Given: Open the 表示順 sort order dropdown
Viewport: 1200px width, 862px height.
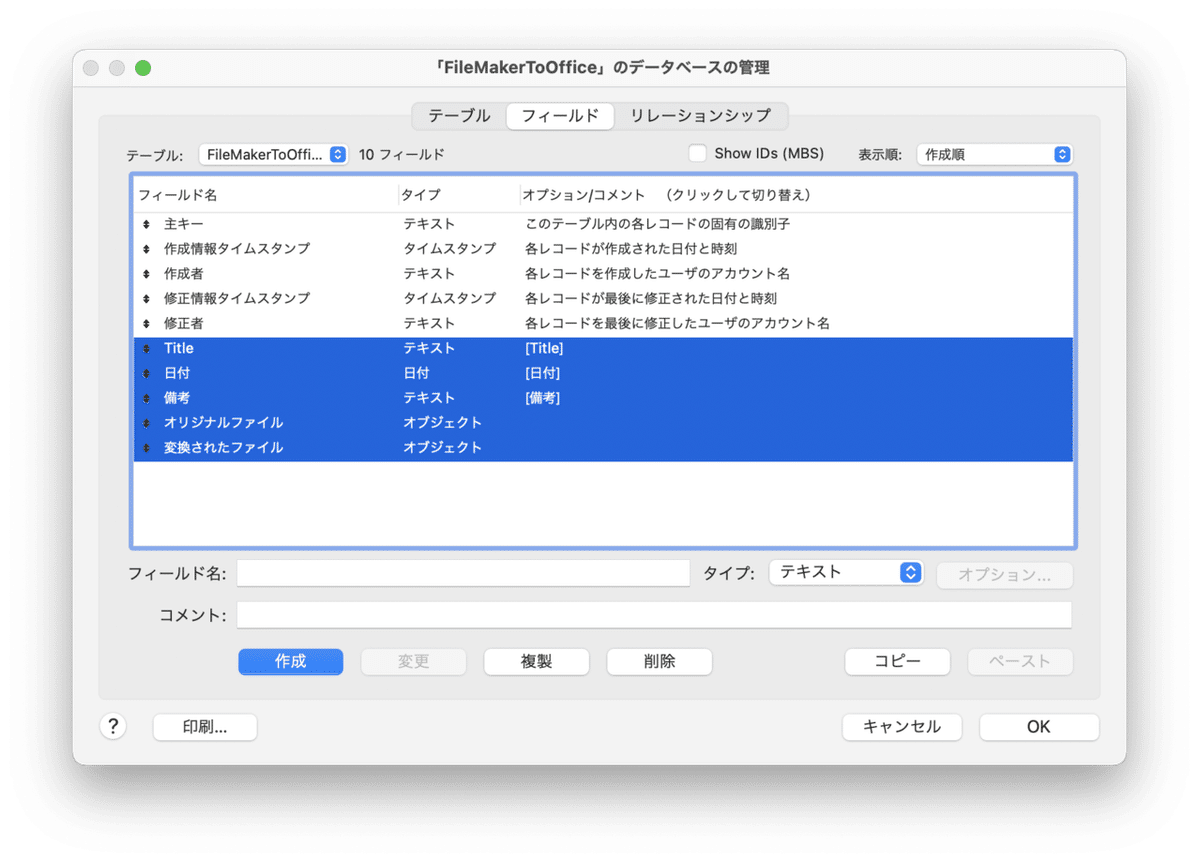Looking at the screenshot, I should [x=995, y=154].
